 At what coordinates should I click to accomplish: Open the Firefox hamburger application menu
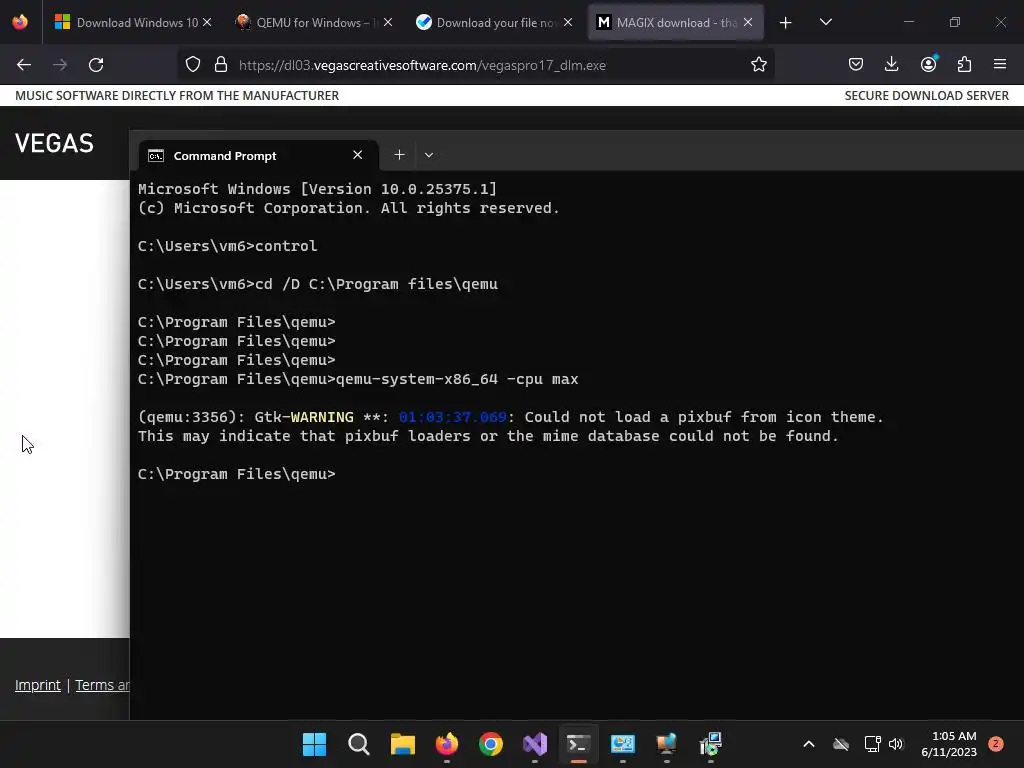tap(1000, 65)
